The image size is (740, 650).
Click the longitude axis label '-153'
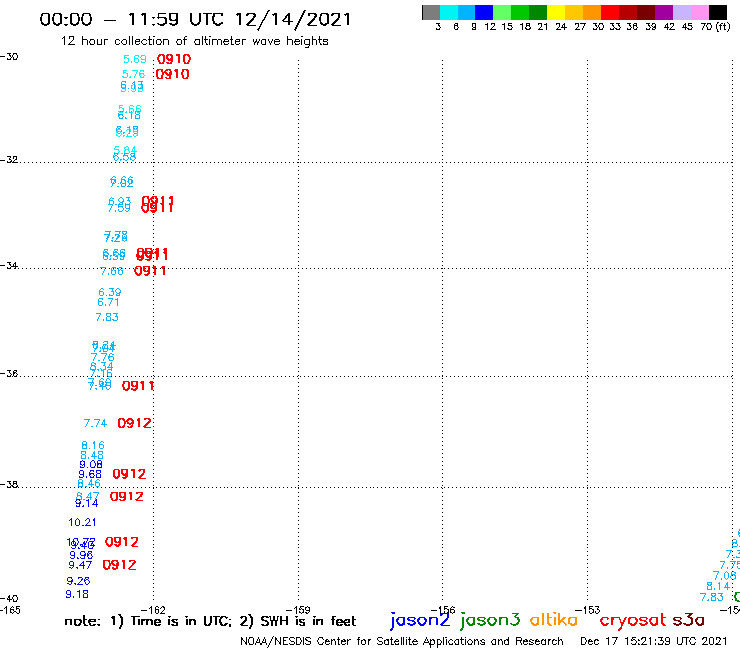pos(587,610)
